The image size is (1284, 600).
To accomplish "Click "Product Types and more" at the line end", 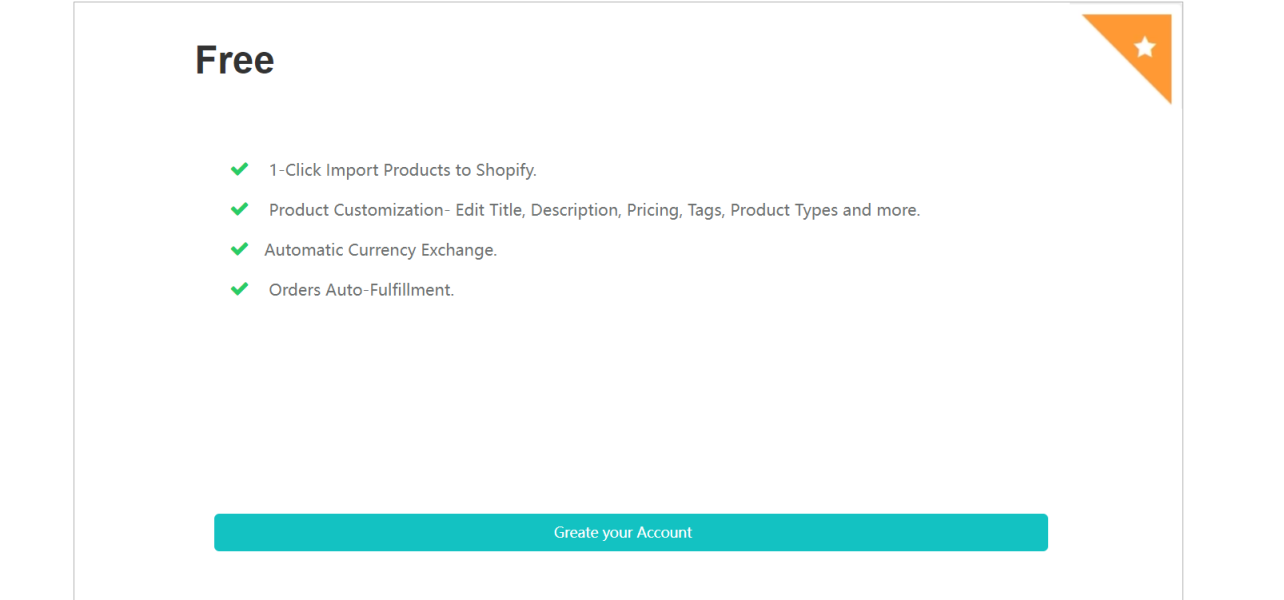I will pyautogui.click(x=825, y=210).
